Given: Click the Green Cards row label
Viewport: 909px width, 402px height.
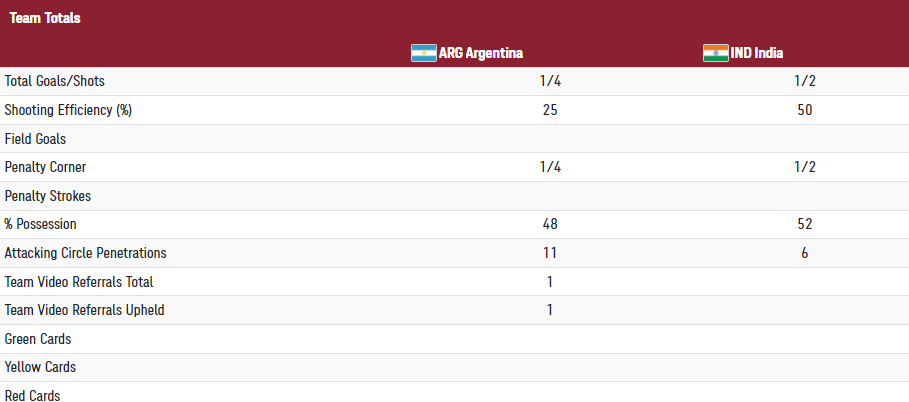Looking at the screenshot, I should click(38, 339).
